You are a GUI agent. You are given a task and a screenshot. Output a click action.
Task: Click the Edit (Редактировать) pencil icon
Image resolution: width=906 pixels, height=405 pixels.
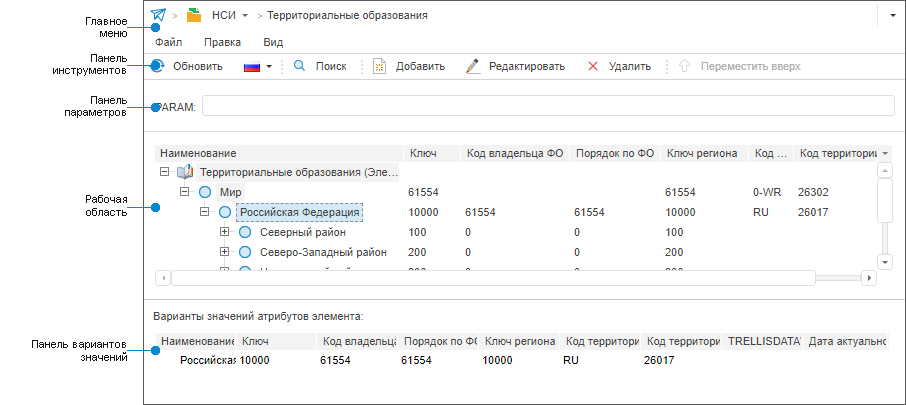[x=472, y=66]
